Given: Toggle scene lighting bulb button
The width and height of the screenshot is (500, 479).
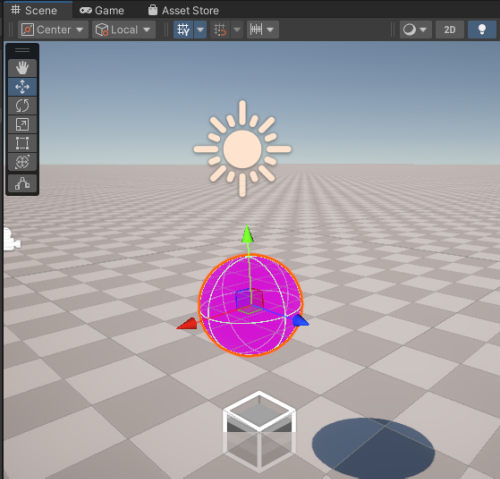Looking at the screenshot, I should pyautogui.click(x=482, y=30).
